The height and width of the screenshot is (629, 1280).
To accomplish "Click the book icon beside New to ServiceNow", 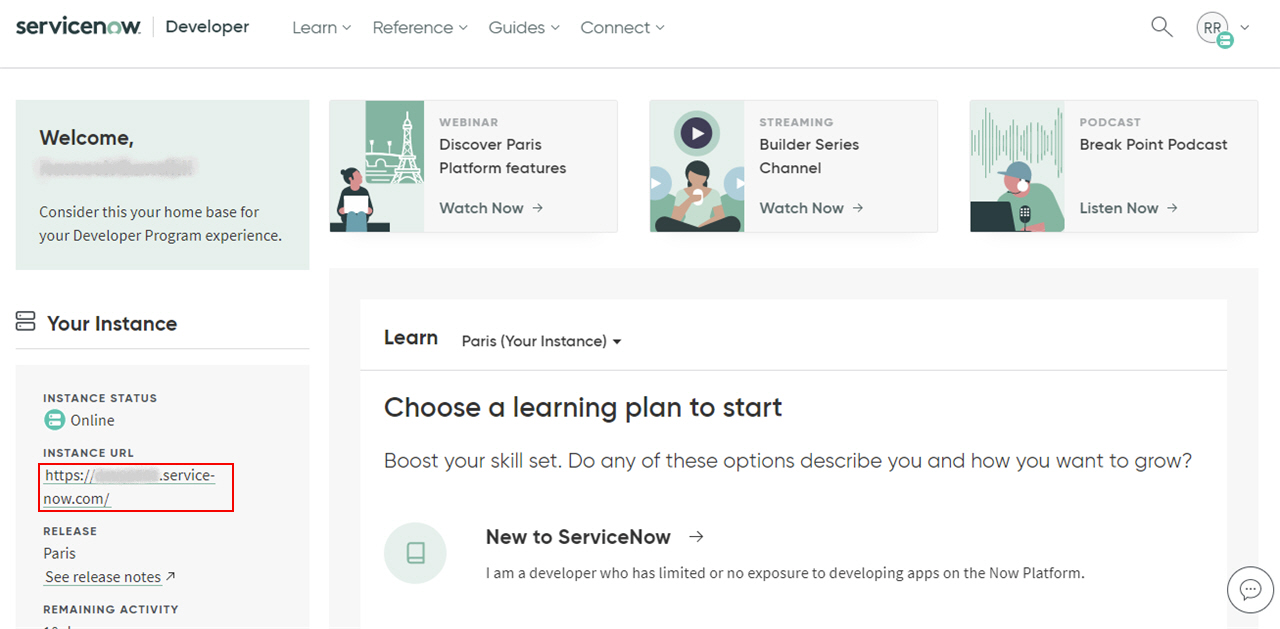I will coord(415,553).
